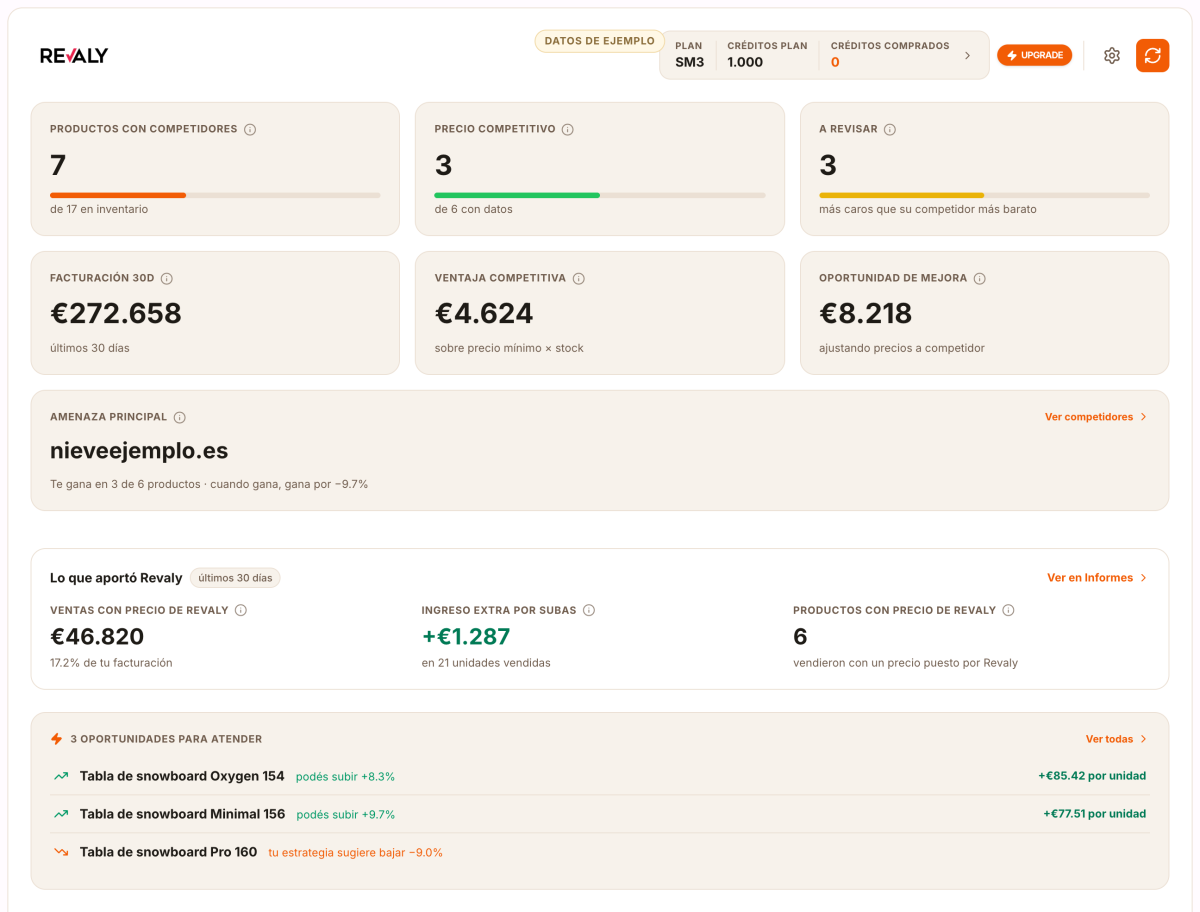The height and width of the screenshot is (912, 1200).
Task: Click info icon next to Ventaja competitiva
Action: click(x=578, y=278)
